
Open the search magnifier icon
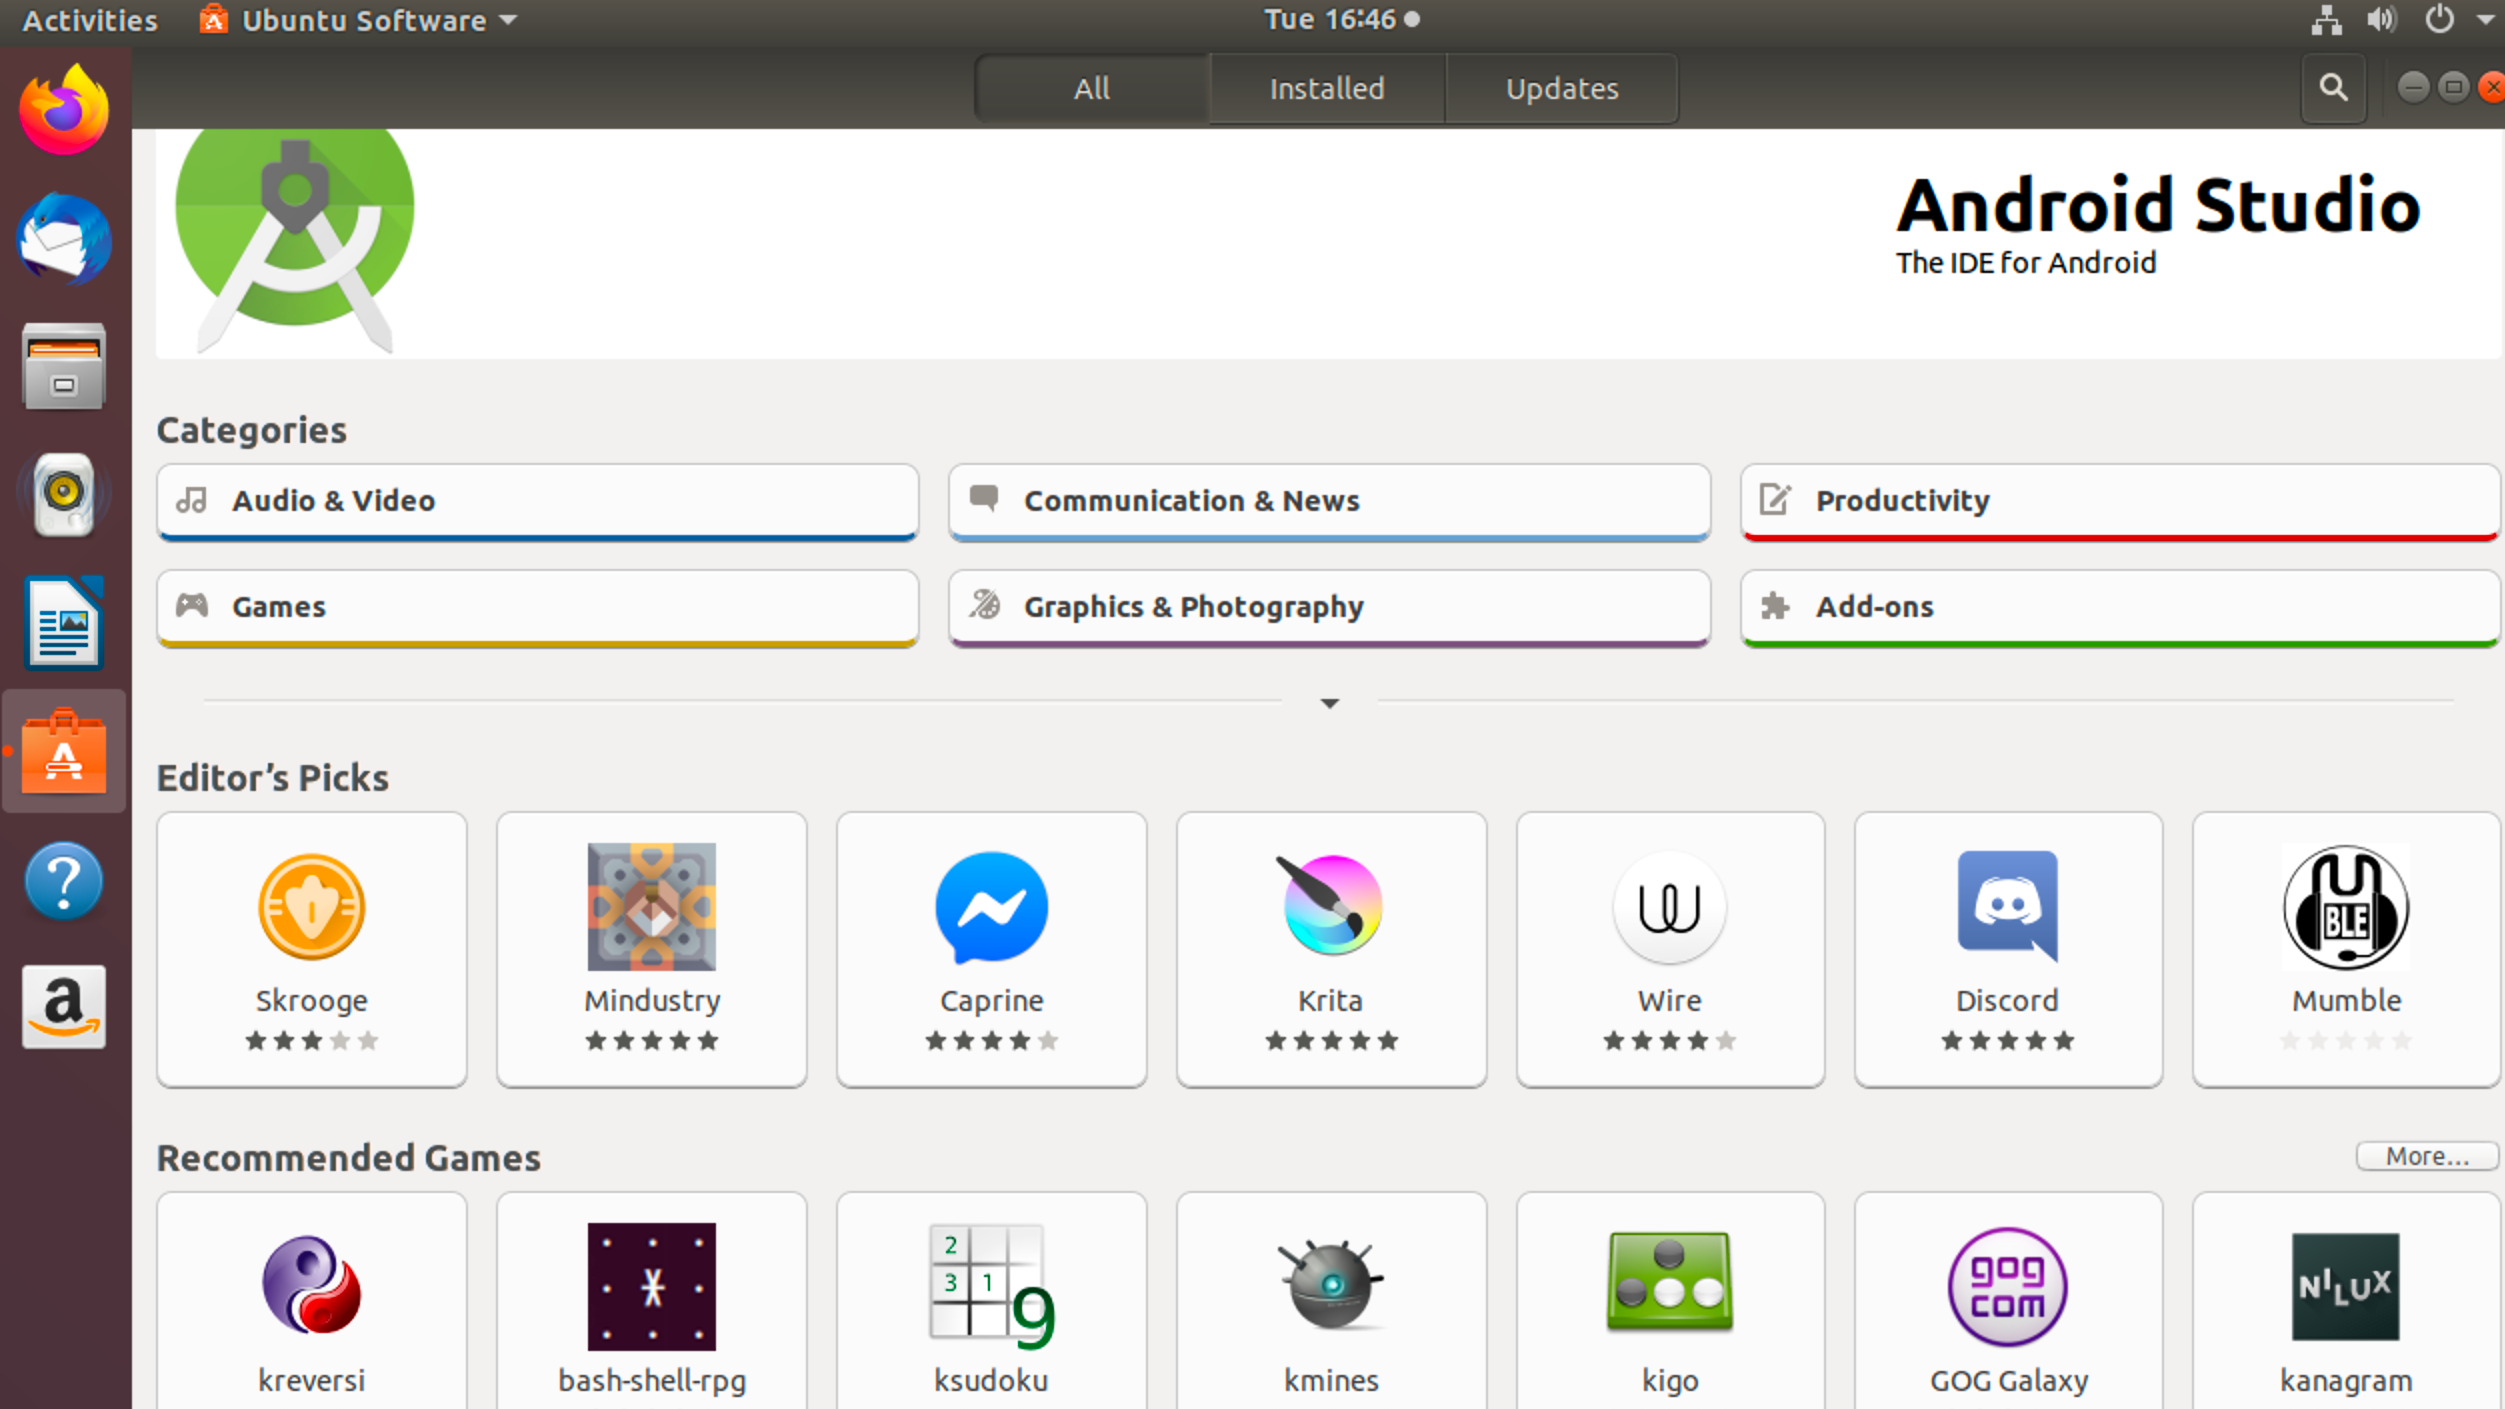click(2333, 88)
